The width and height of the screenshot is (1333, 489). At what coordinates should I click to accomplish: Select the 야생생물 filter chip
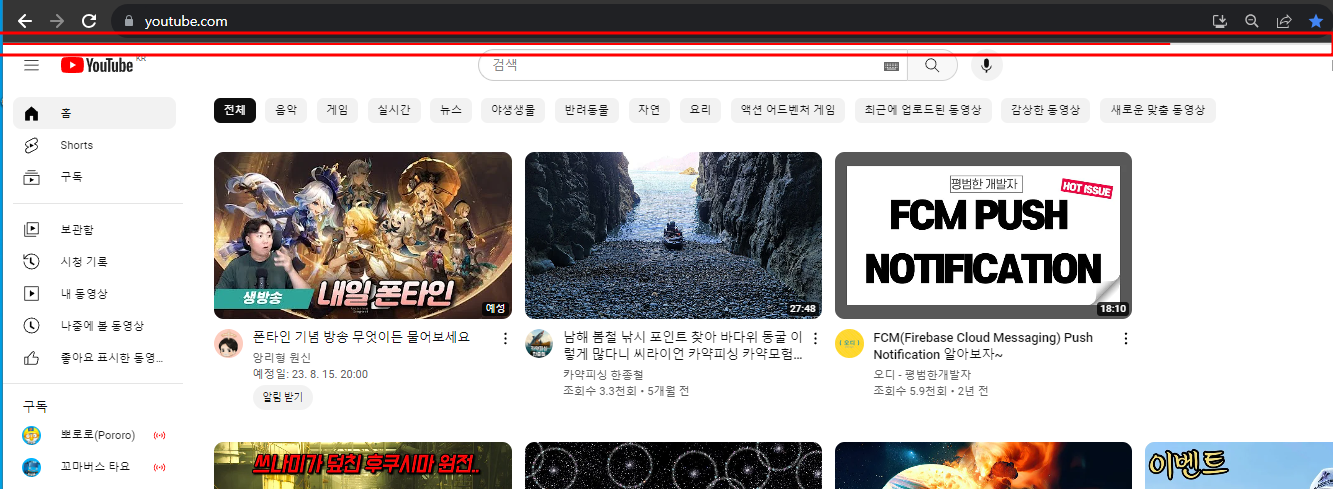(513, 110)
